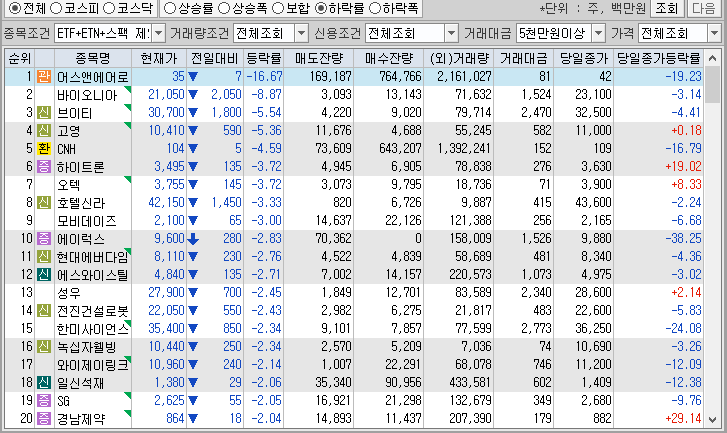Click the down triangle in 오텍 row

click(x=193, y=185)
